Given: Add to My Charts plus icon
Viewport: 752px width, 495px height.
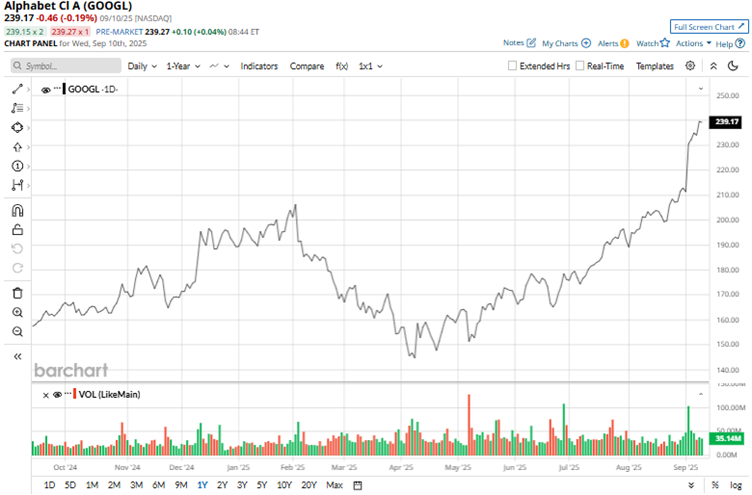Looking at the screenshot, I should click(586, 43).
